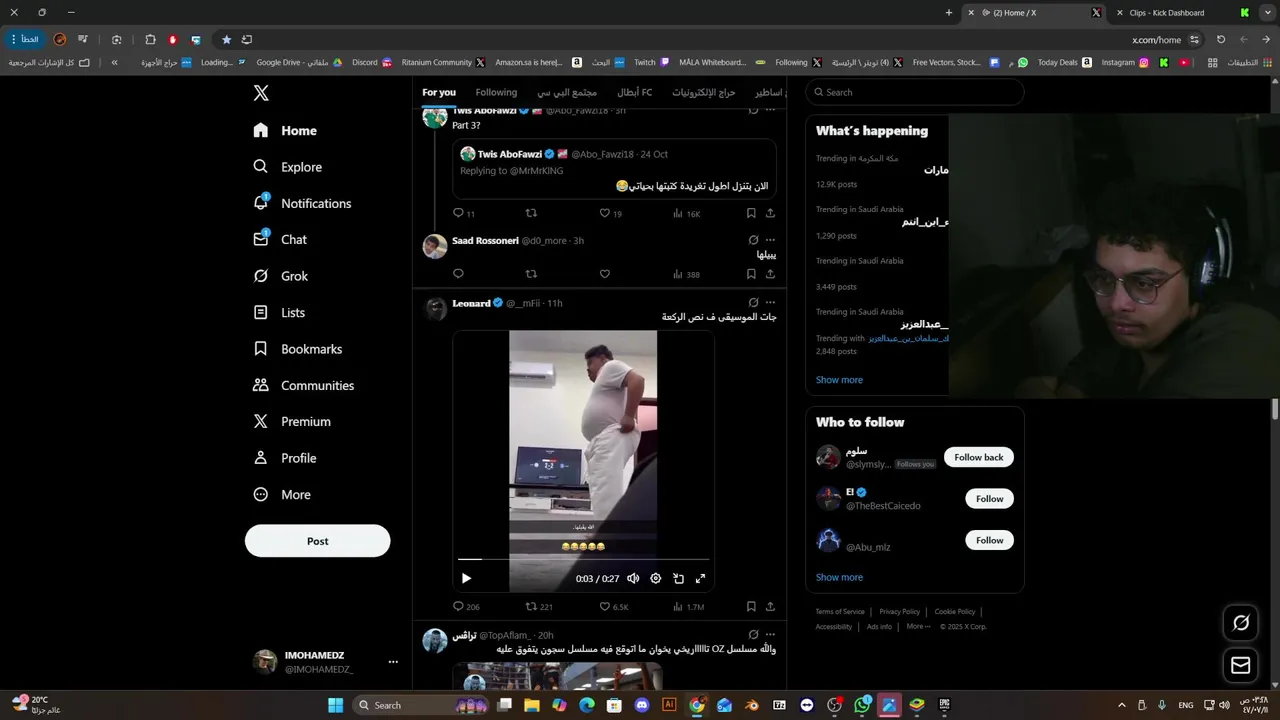Image resolution: width=1280 pixels, height=720 pixels.
Task: Like Twis AboFawzi's post with 19 likes
Action: coord(610,213)
